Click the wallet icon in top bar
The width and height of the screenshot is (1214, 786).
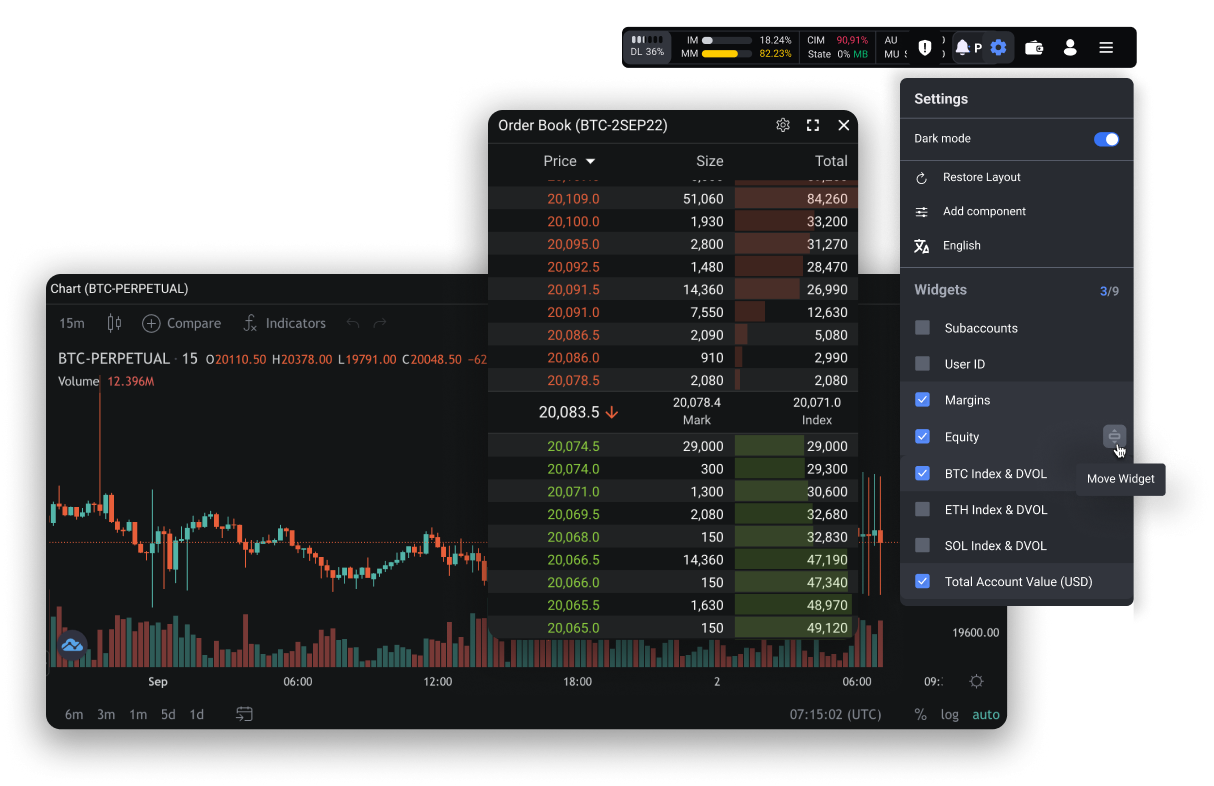point(1034,47)
